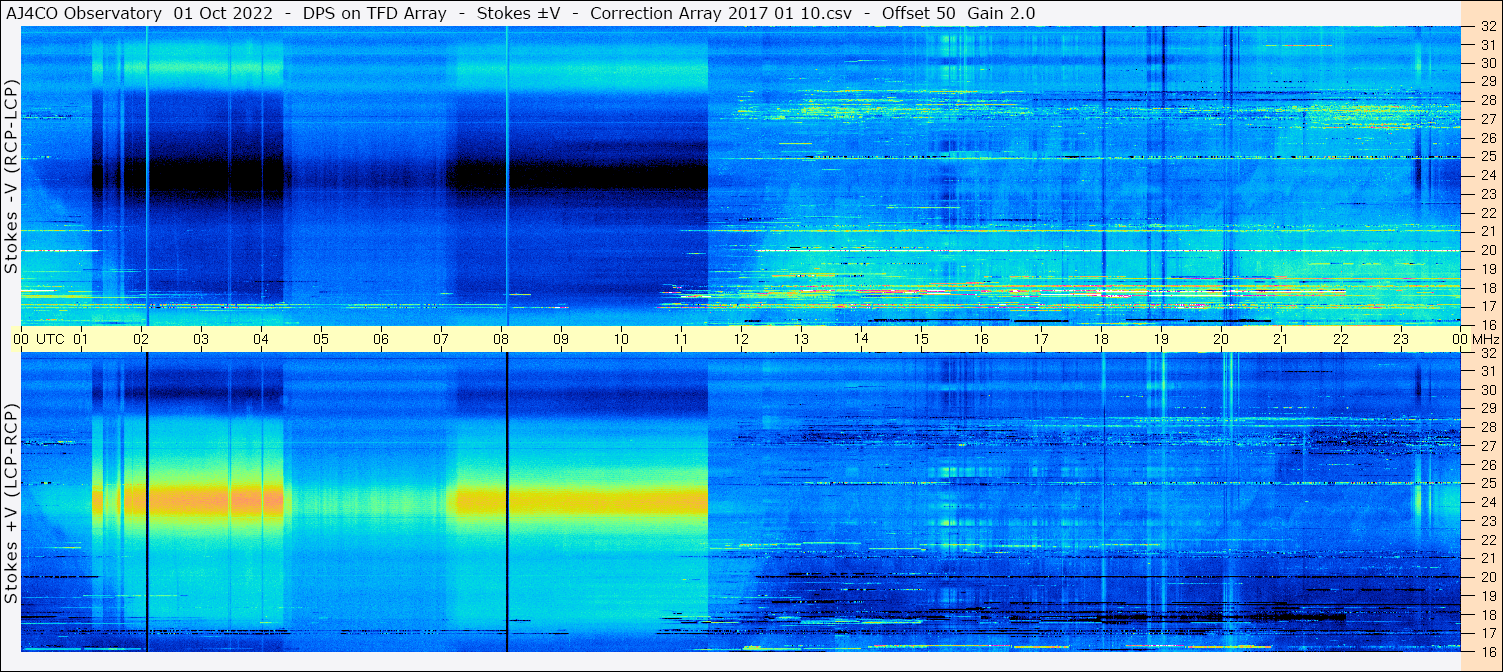Click the upper Stokes -V spectrogram plot

click(741, 175)
